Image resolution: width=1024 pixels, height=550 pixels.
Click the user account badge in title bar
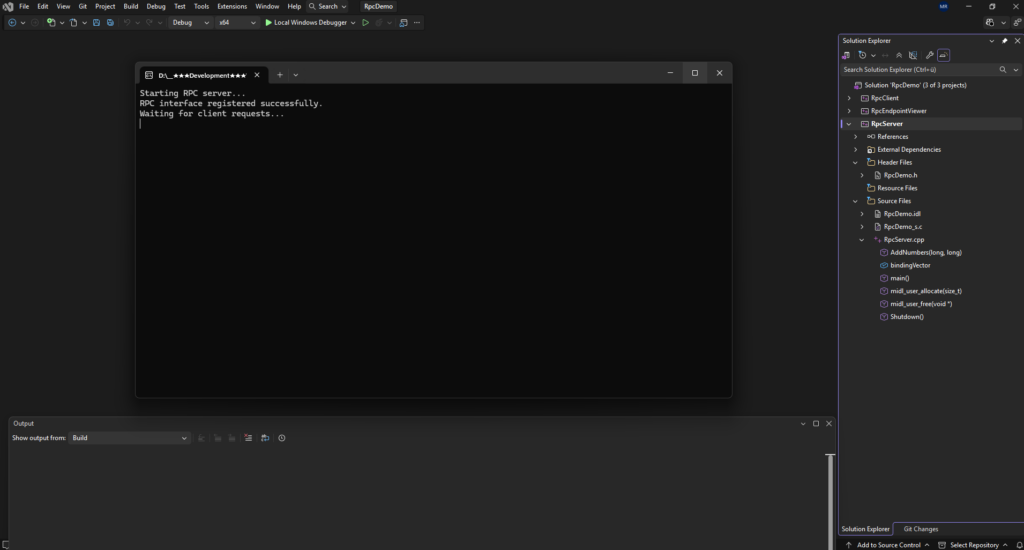943,7
